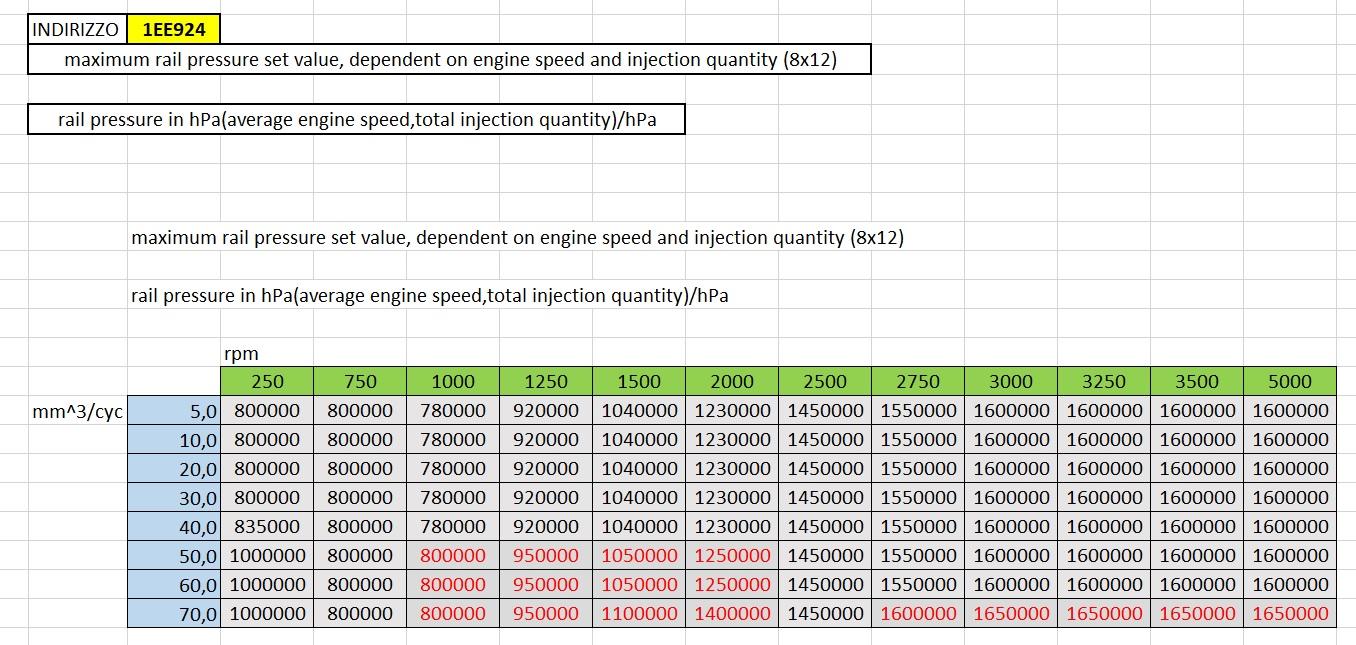Select the 2750 rpm header cell
1356x645 pixels.
click(x=918, y=381)
